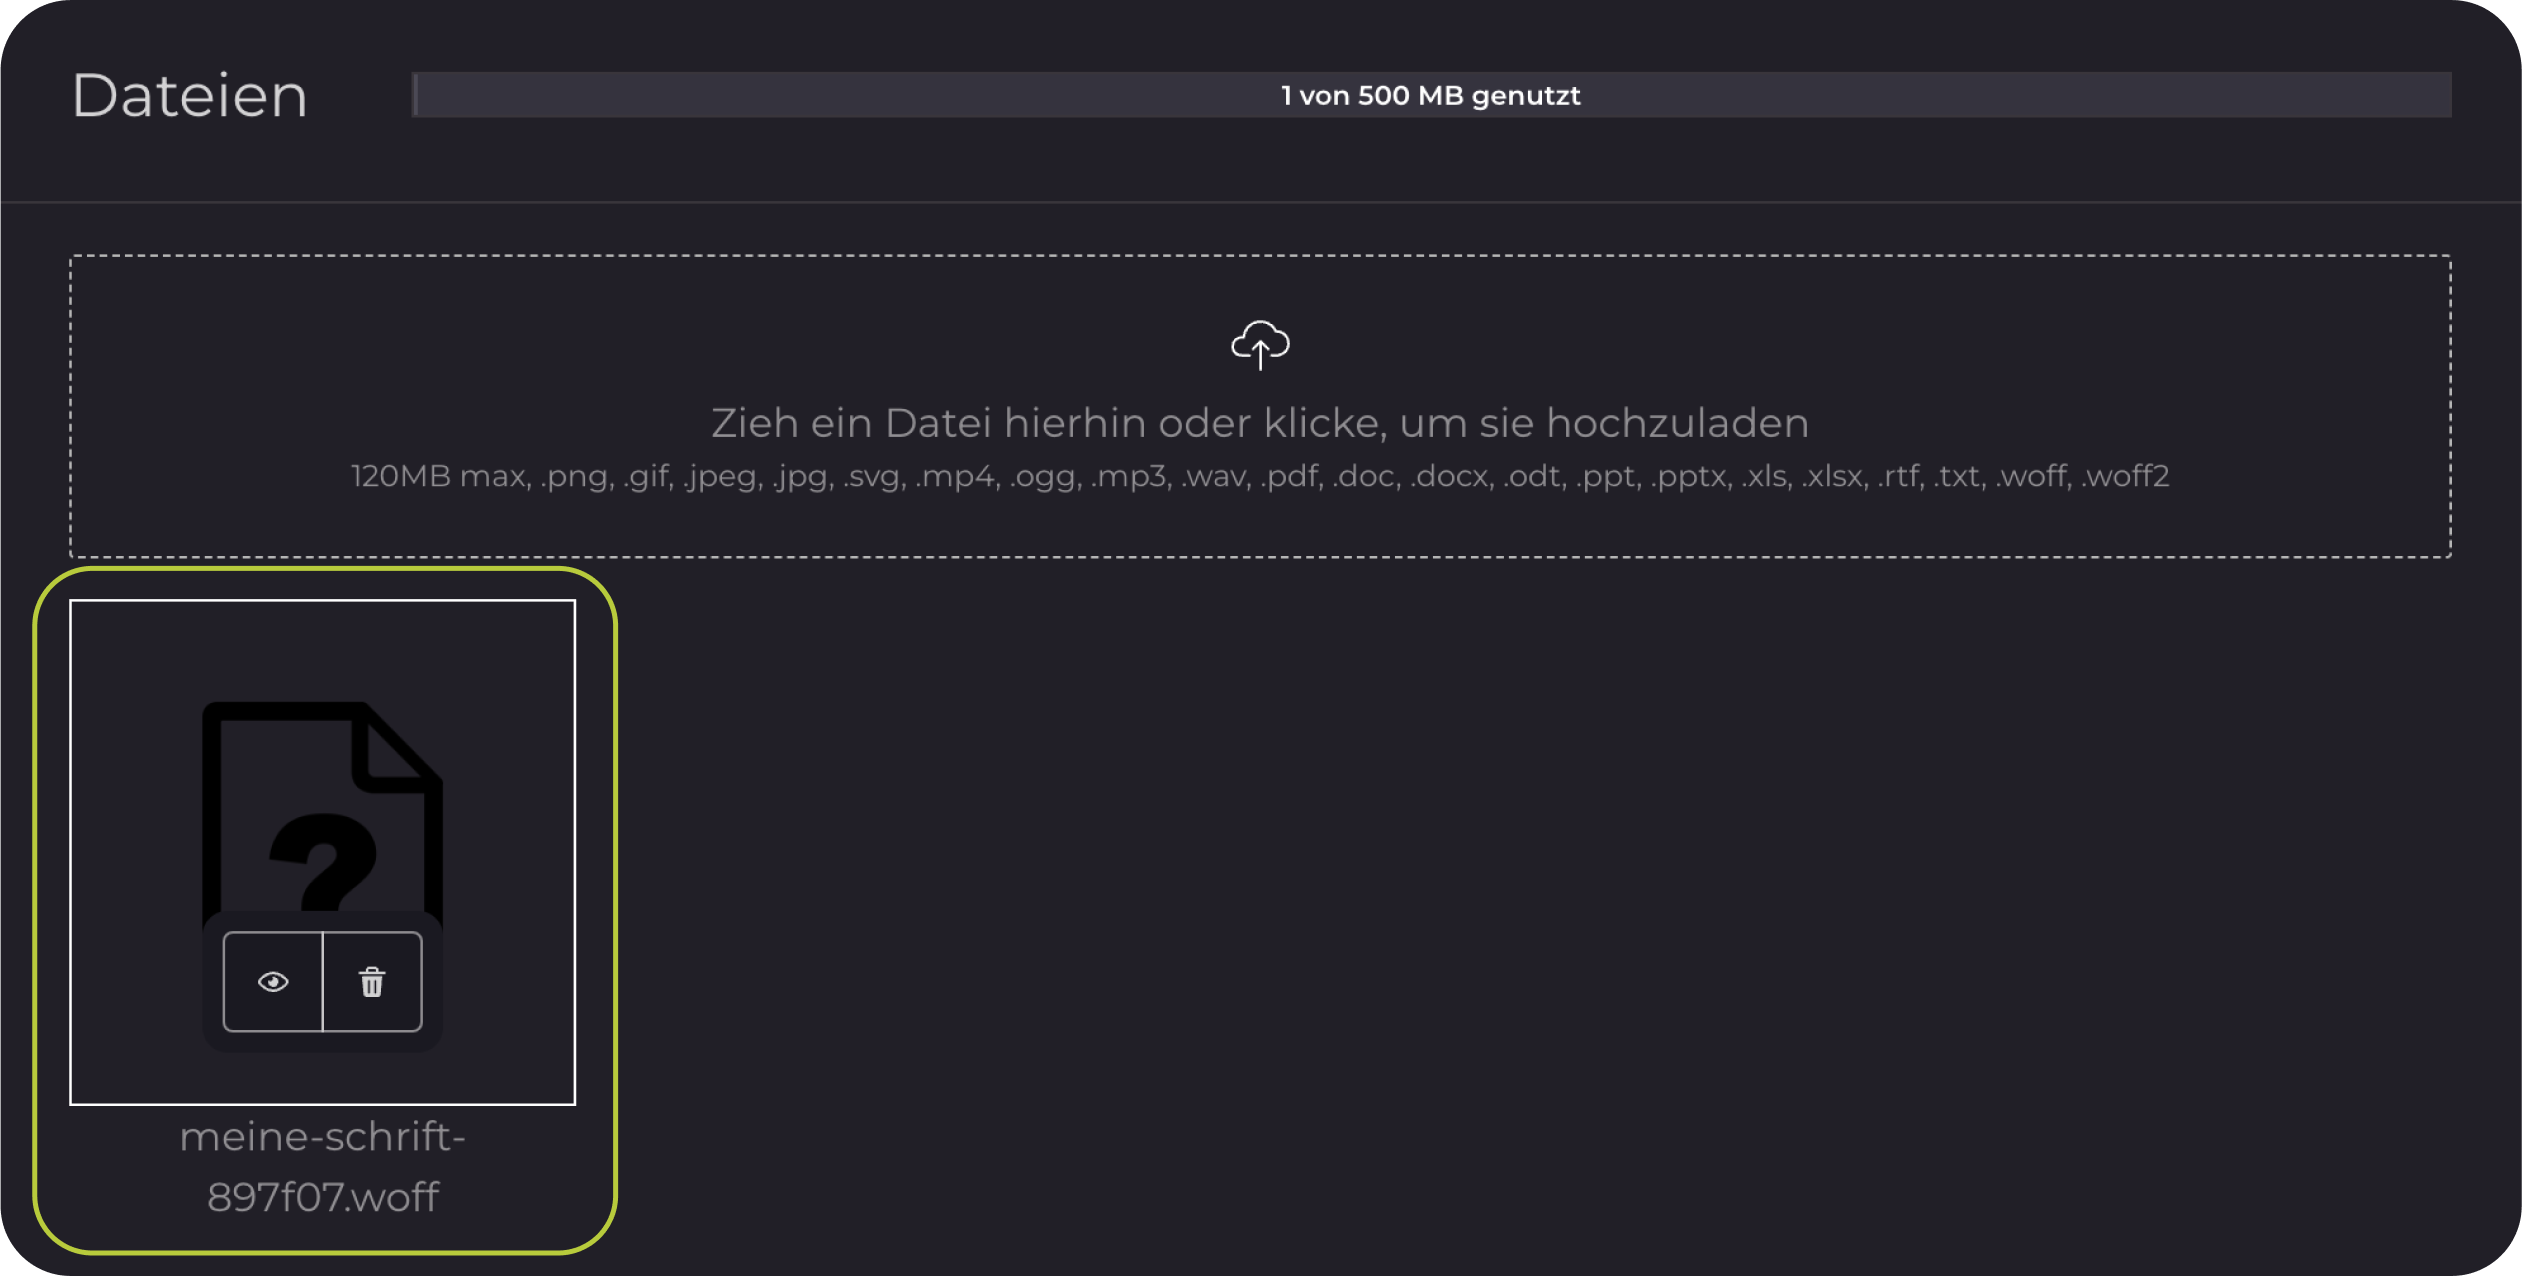Preview the file with the eye icon
This screenshot has width=2522, height=1276.
click(273, 982)
